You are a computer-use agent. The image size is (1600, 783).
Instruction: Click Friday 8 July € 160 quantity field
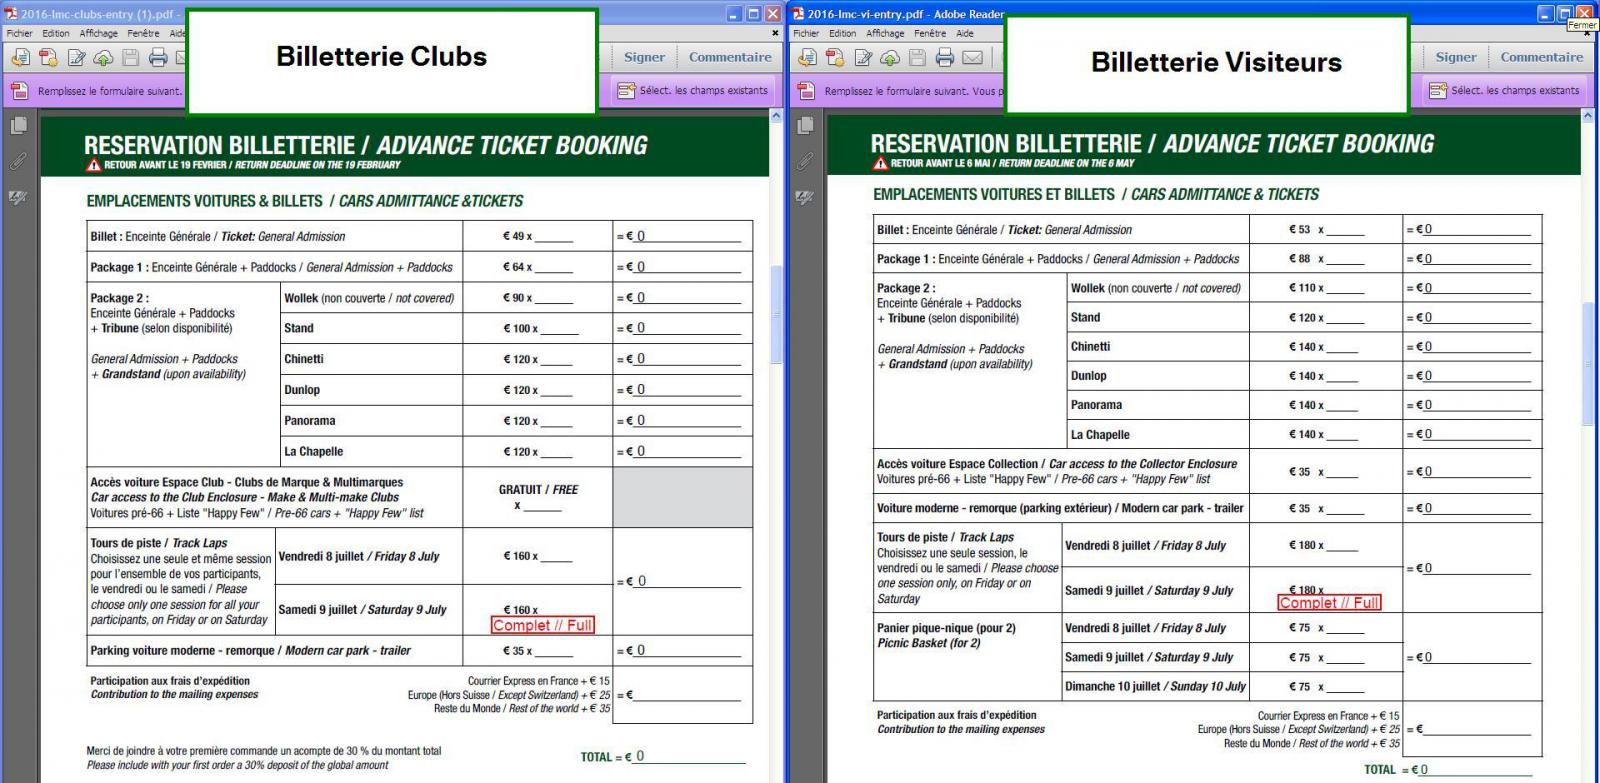[555, 556]
